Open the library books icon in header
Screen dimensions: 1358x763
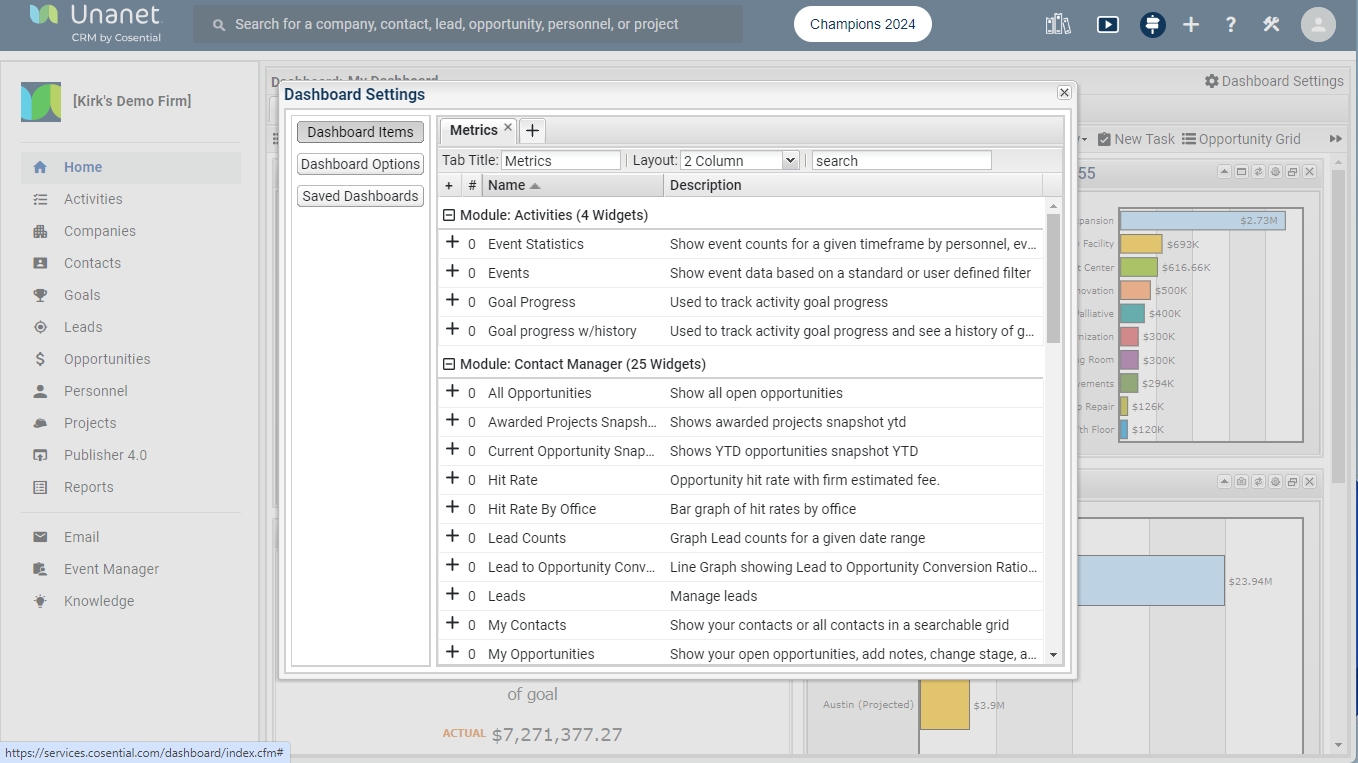[x=1058, y=24]
